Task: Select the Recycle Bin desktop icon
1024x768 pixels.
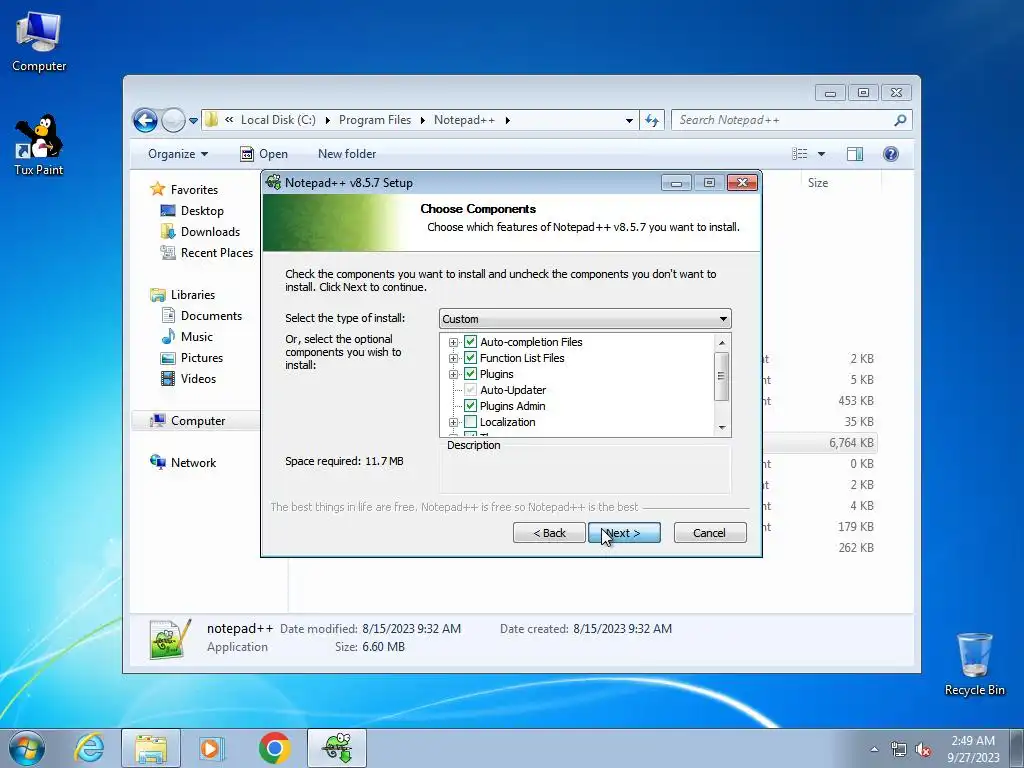Action: tap(974, 664)
